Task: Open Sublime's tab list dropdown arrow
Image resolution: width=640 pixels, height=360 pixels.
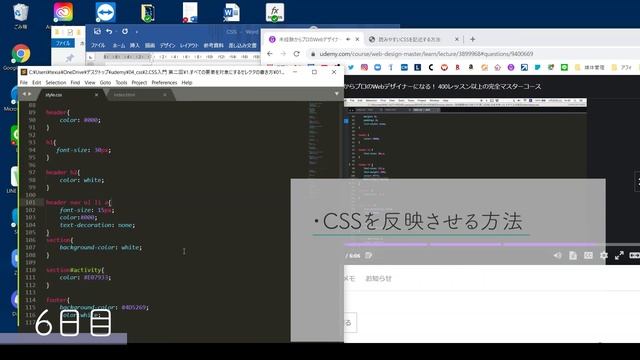Action: click(x=336, y=94)
